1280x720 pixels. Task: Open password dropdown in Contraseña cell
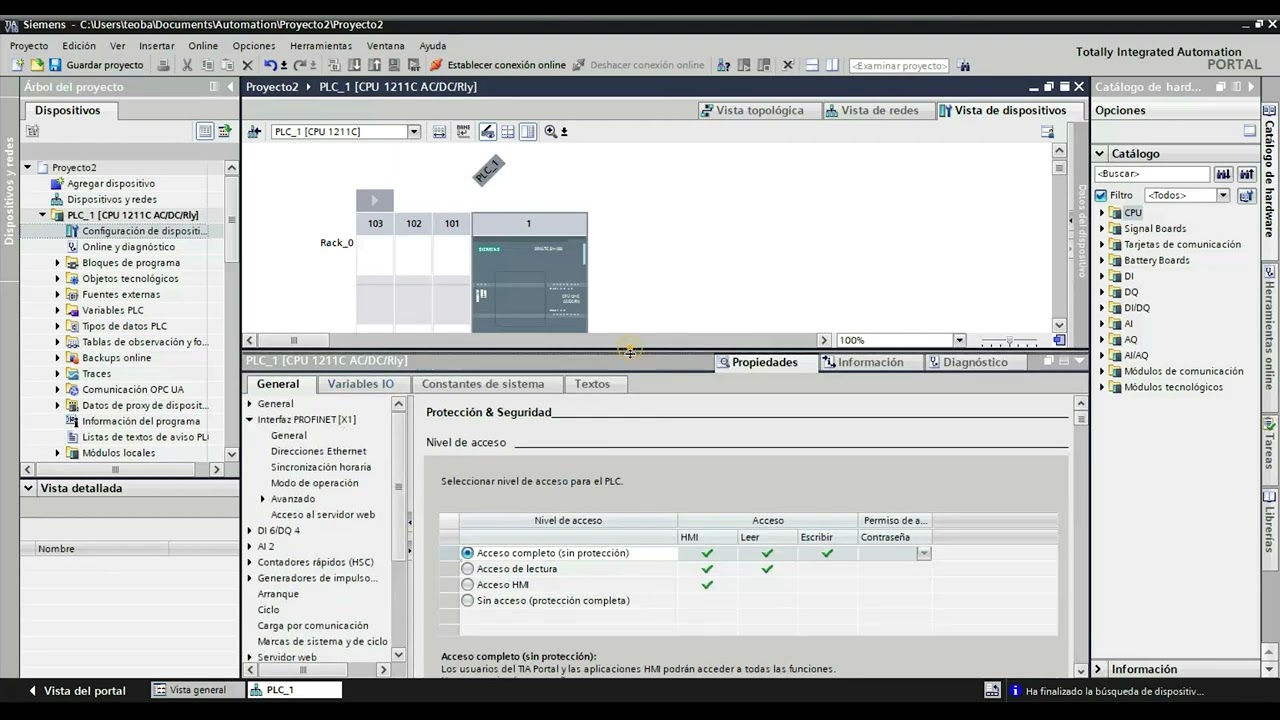coord(924,553)
